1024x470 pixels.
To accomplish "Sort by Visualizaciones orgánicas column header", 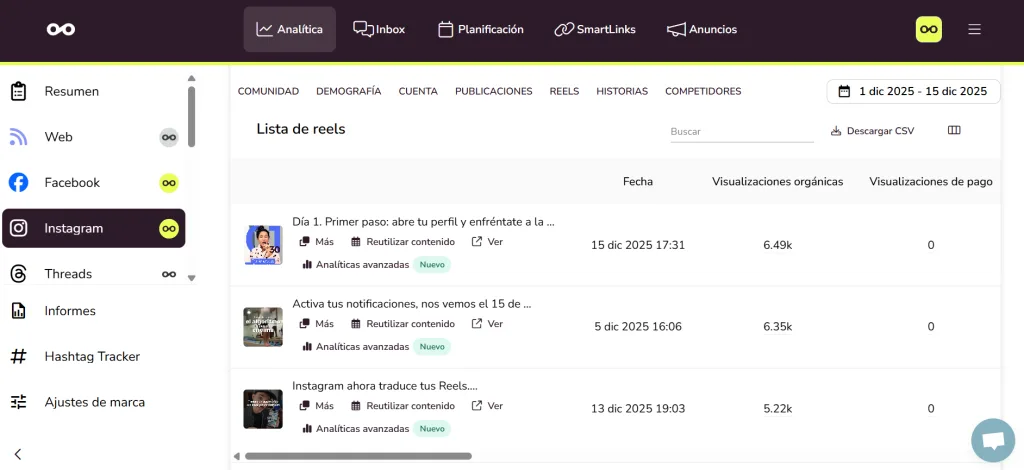I will click(x=777, y=181).
